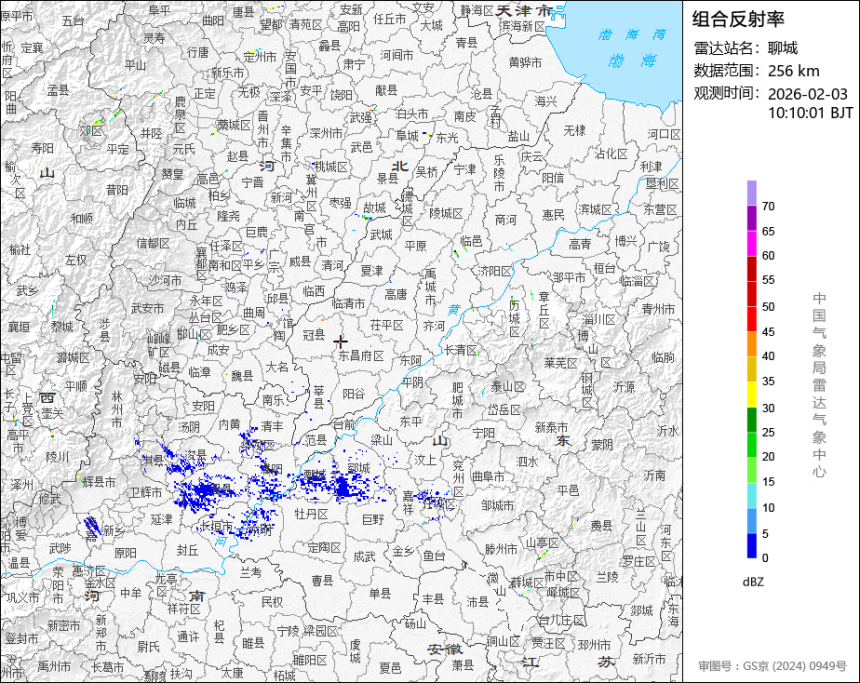Select the orange 40–45 dBZ legend band
This screenshot has height=683, width=860.
point(751,344)
